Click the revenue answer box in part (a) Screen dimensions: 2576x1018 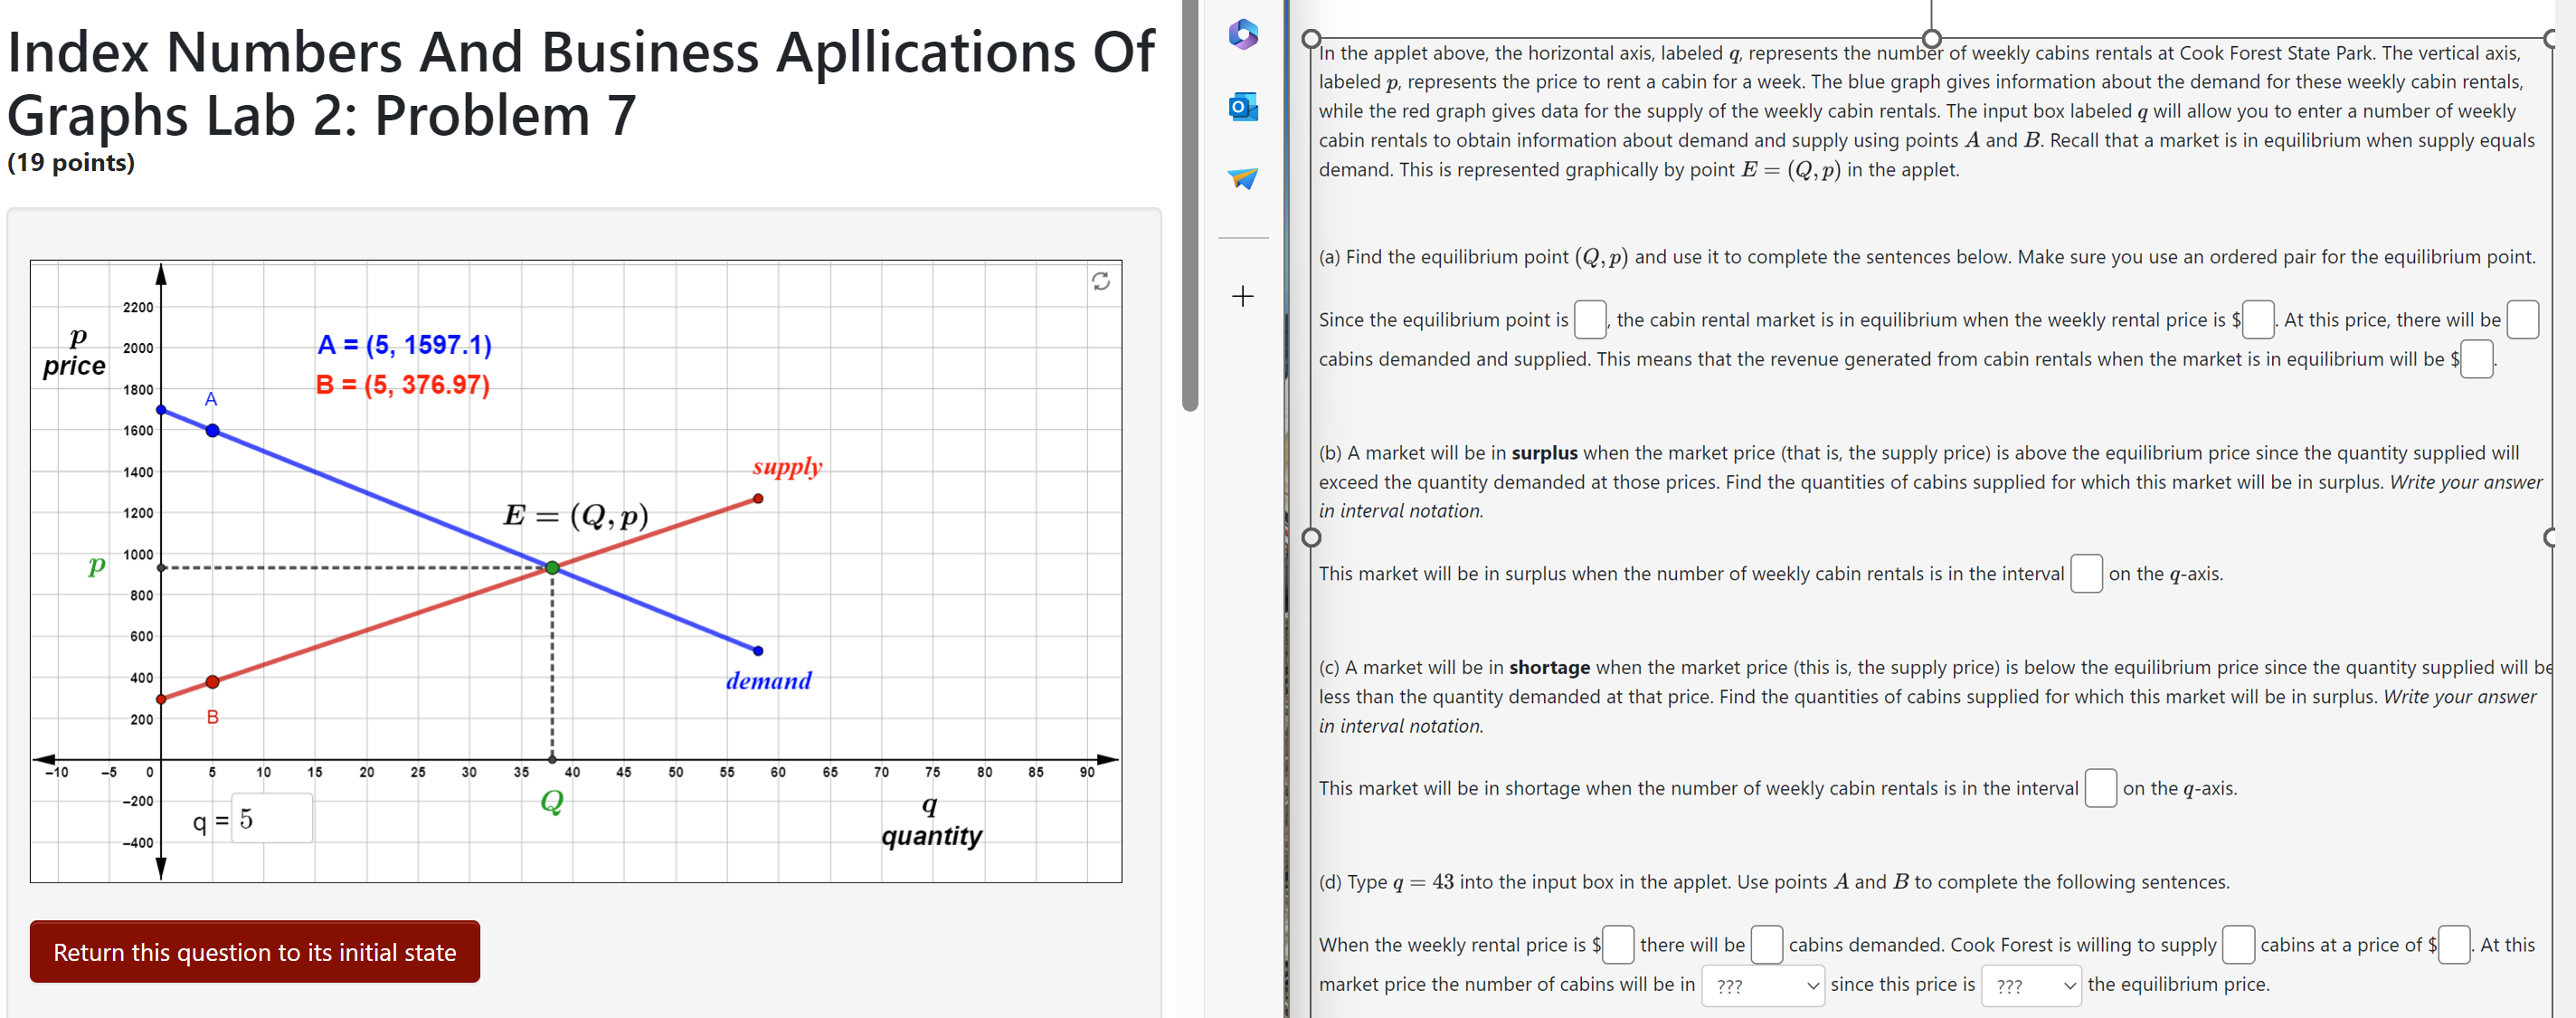click(x=2476, y=359)
